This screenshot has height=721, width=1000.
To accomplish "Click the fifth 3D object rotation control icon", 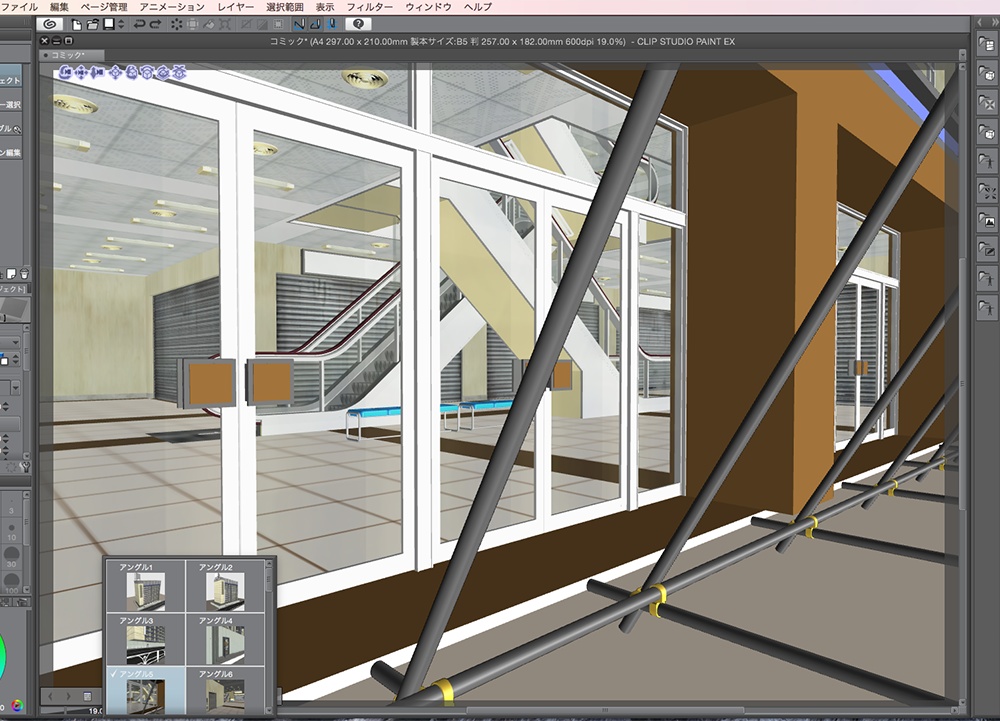I will (131, 73).
